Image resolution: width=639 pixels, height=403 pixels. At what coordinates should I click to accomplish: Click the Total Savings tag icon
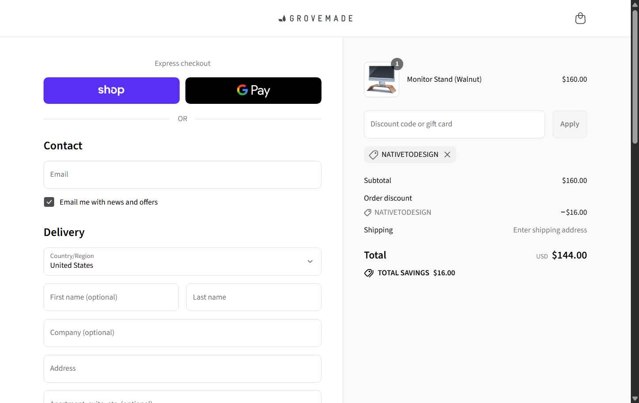click(368, 273)
